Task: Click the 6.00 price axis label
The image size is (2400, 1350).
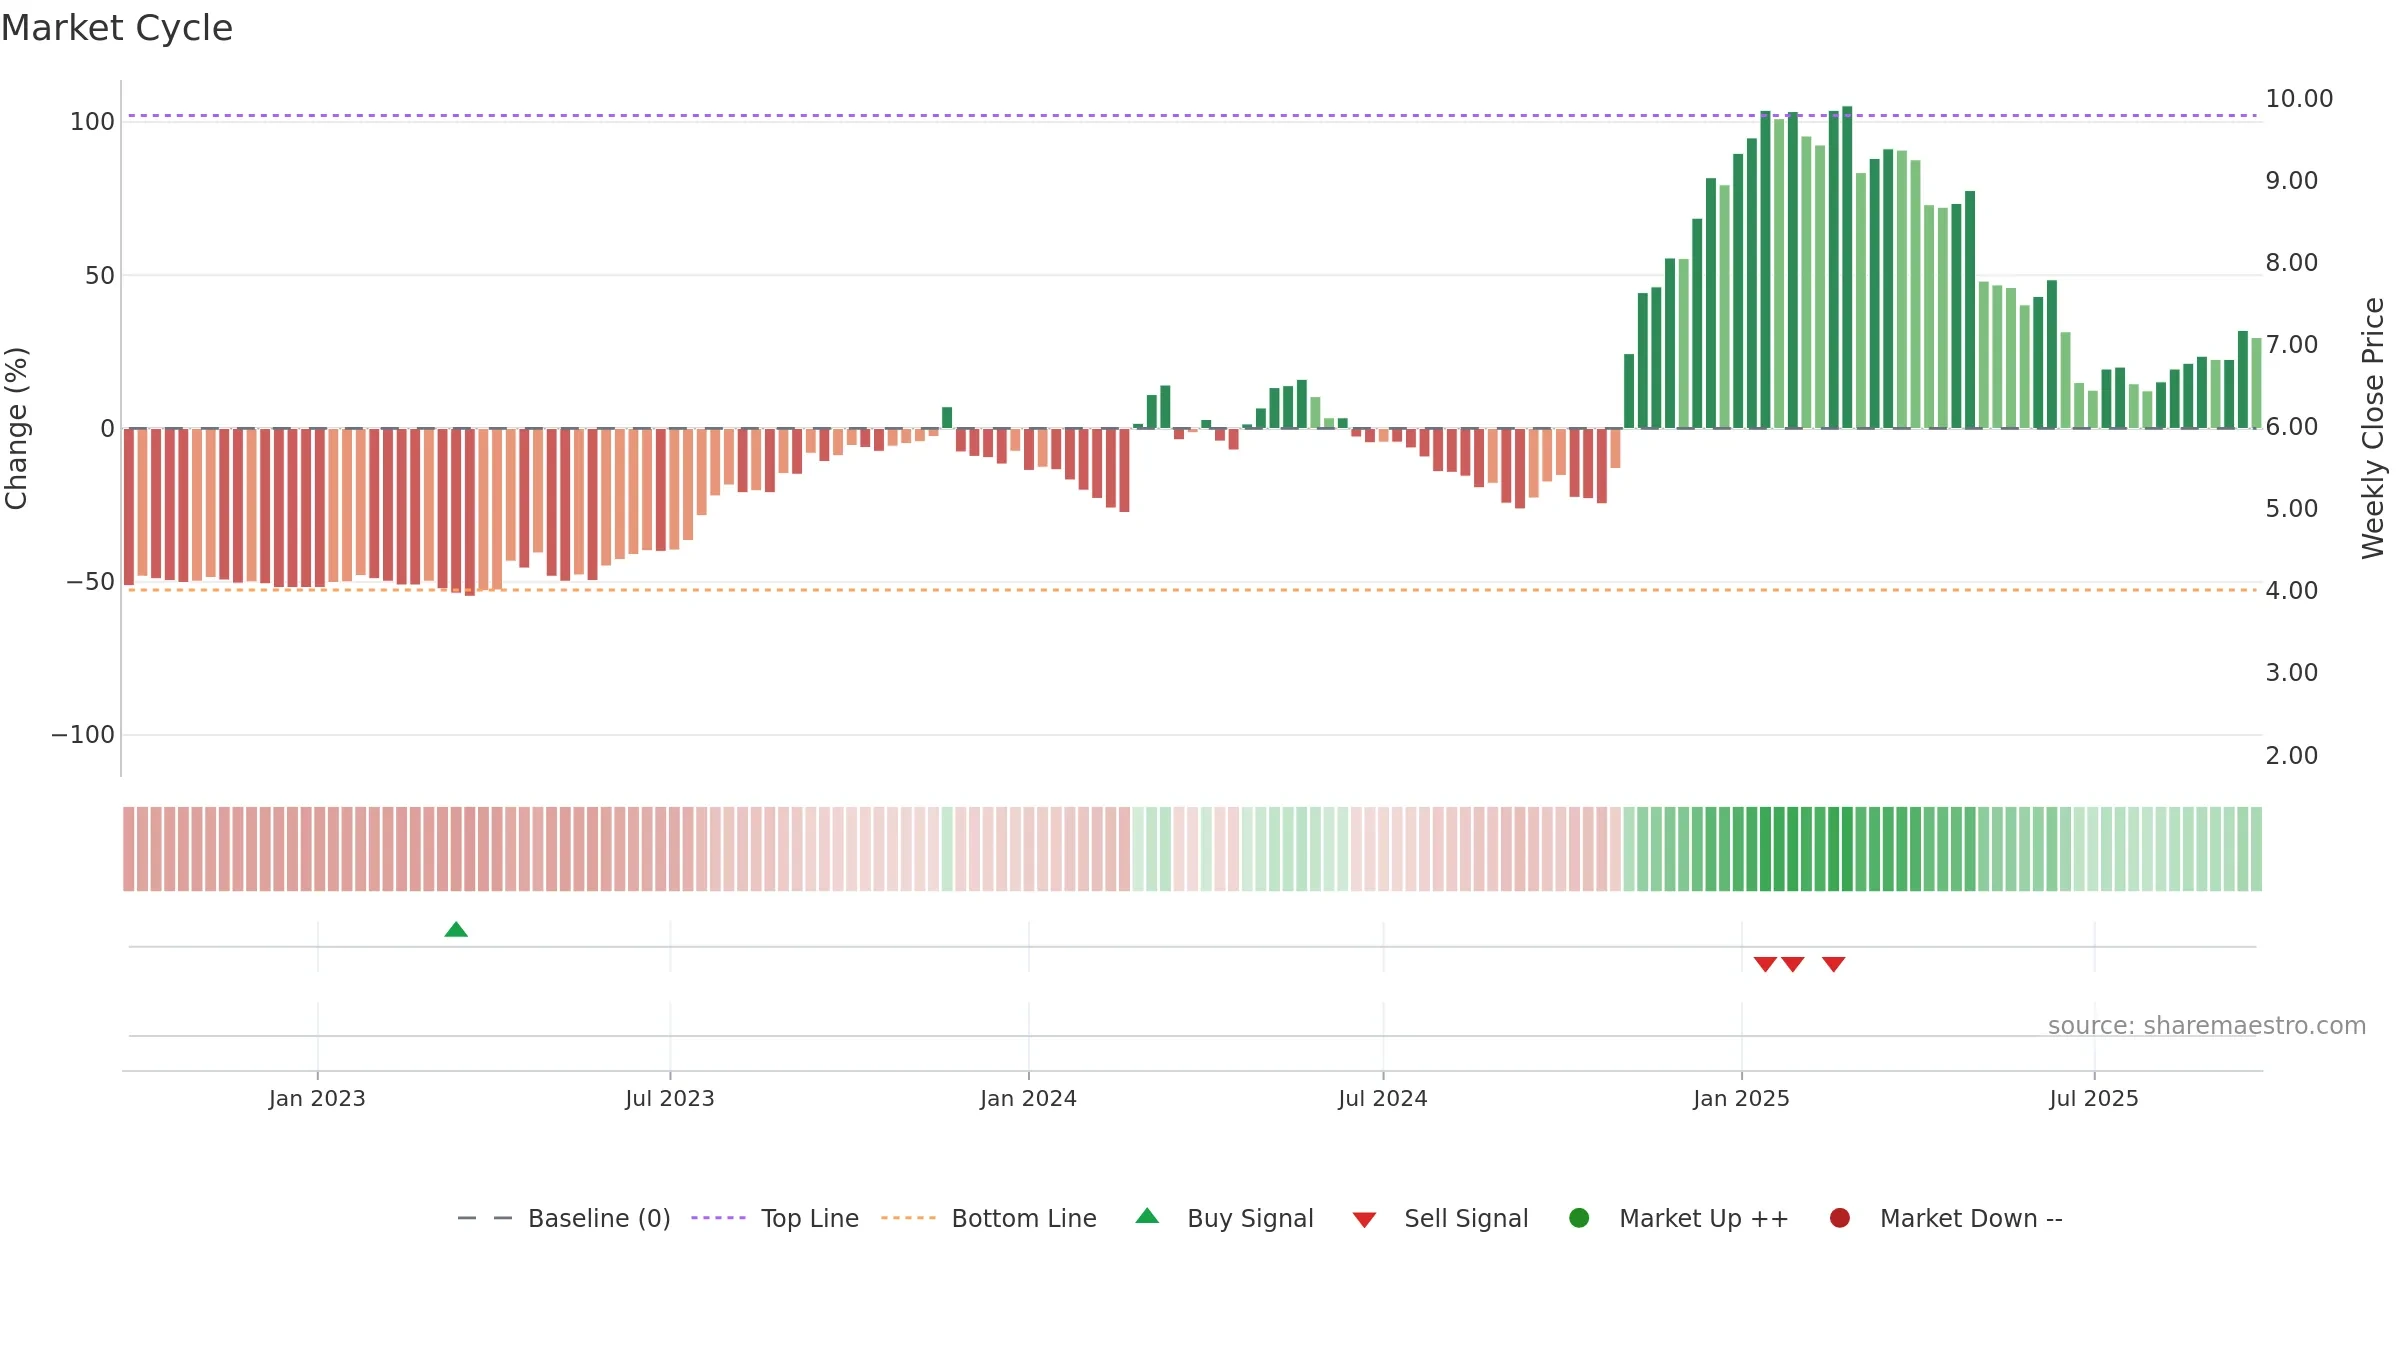Action: [x=2292, y=427]
